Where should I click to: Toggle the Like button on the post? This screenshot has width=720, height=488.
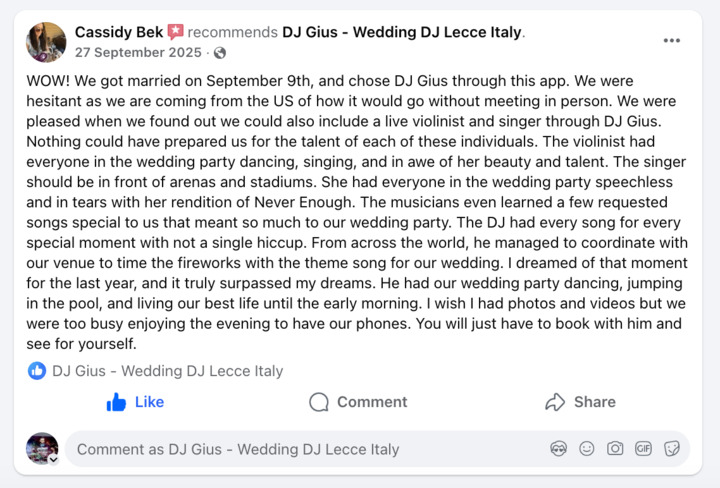click(135, 402)
